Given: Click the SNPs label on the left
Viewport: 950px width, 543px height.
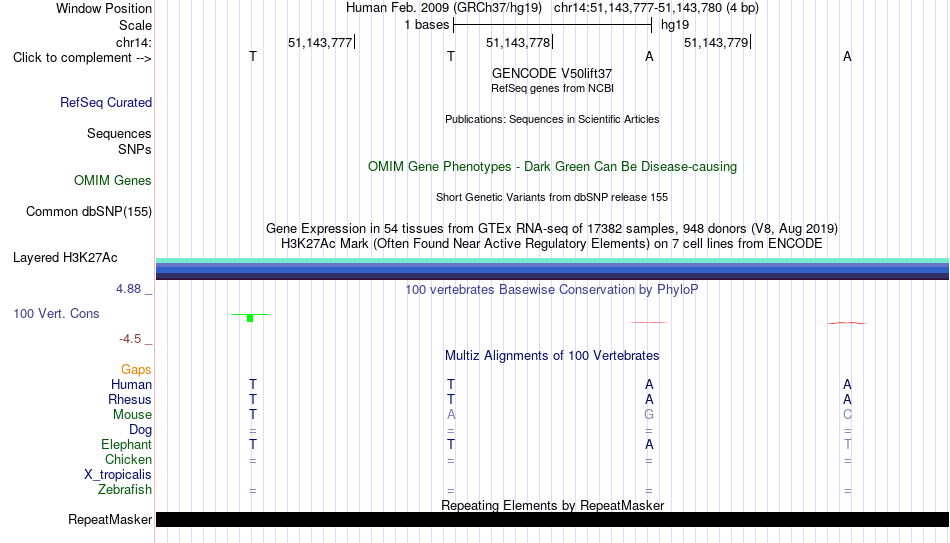Looking at the screenshot, I should 135,149.
